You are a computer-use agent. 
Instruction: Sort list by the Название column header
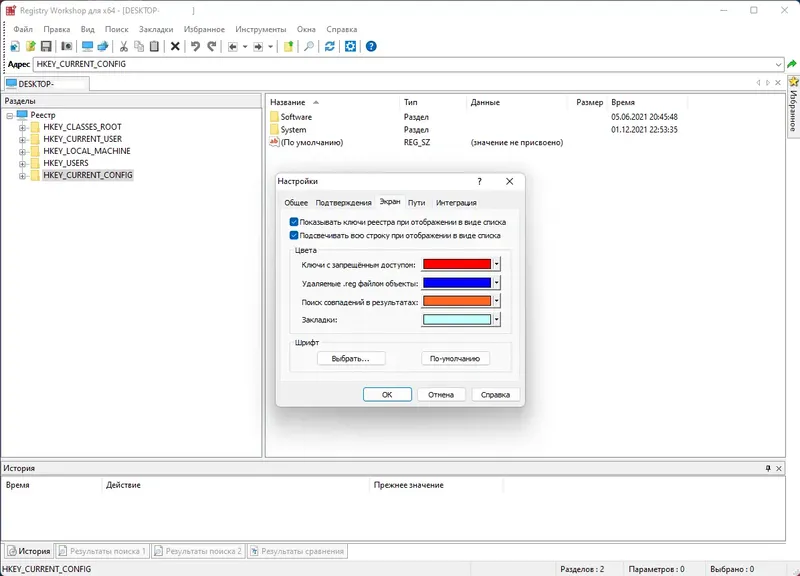[x=287, y=102]
